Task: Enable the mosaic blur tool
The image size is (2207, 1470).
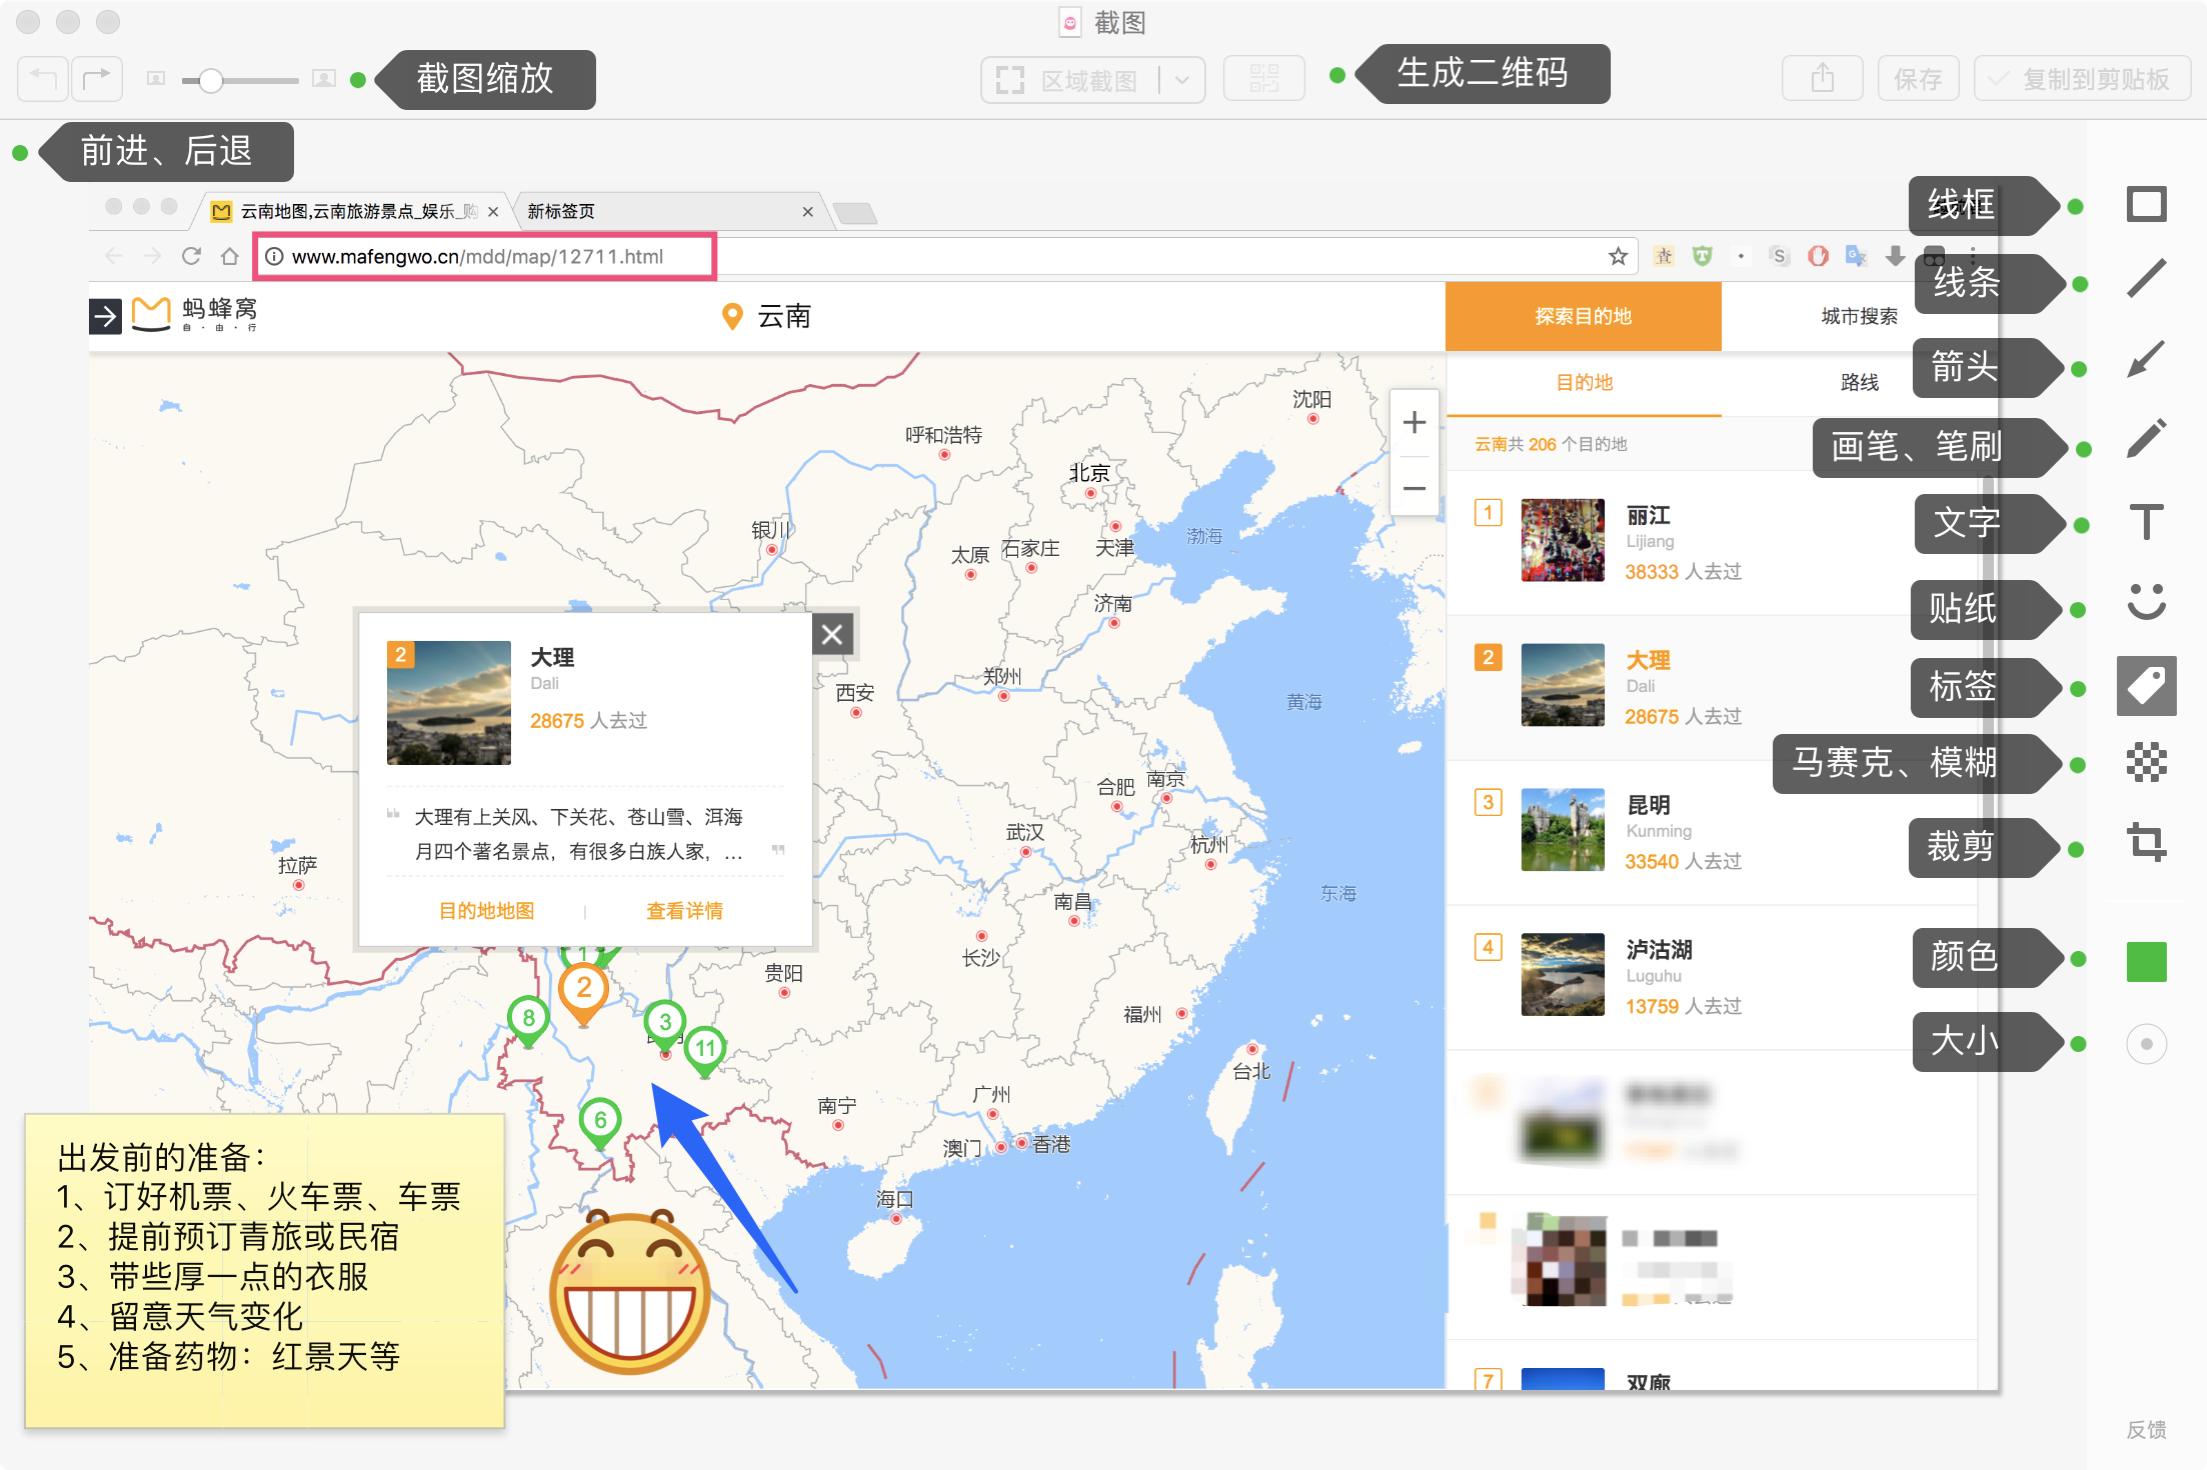Action: coord(2146,763)
